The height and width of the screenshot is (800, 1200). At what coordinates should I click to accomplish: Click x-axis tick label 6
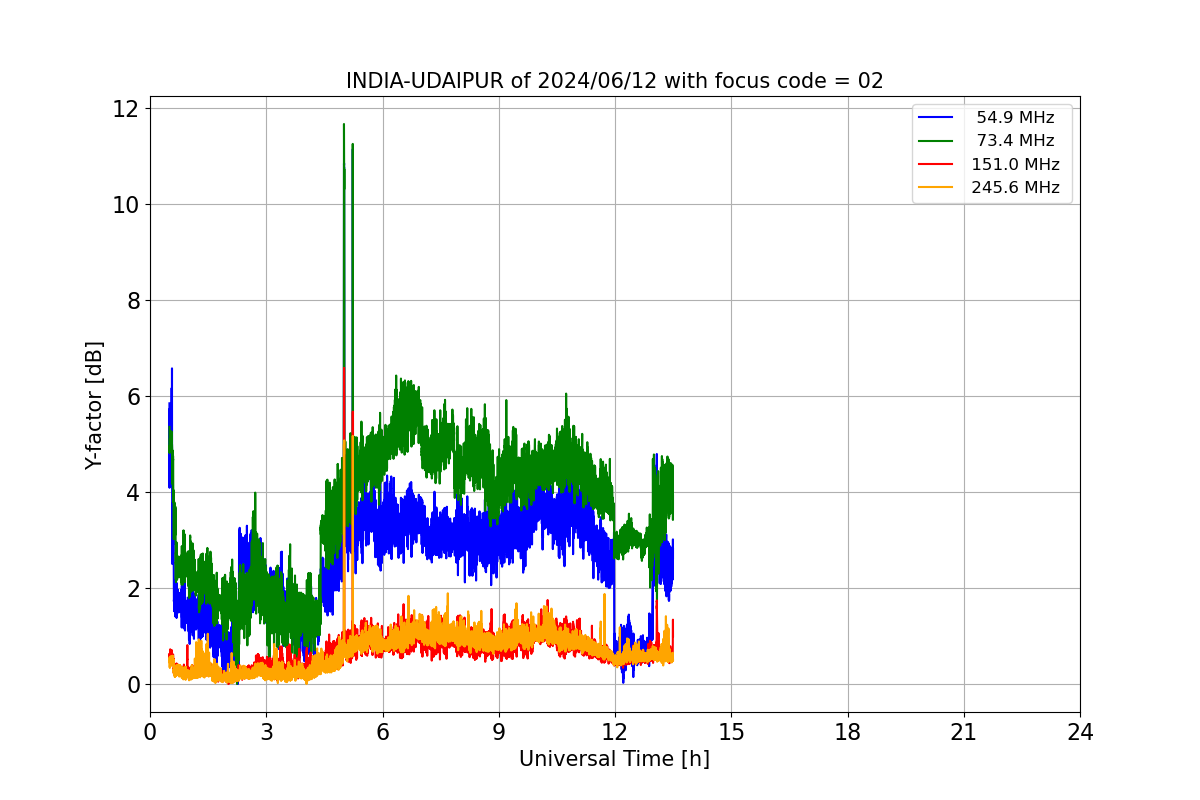pyautogui.click(x=382, y=732)
